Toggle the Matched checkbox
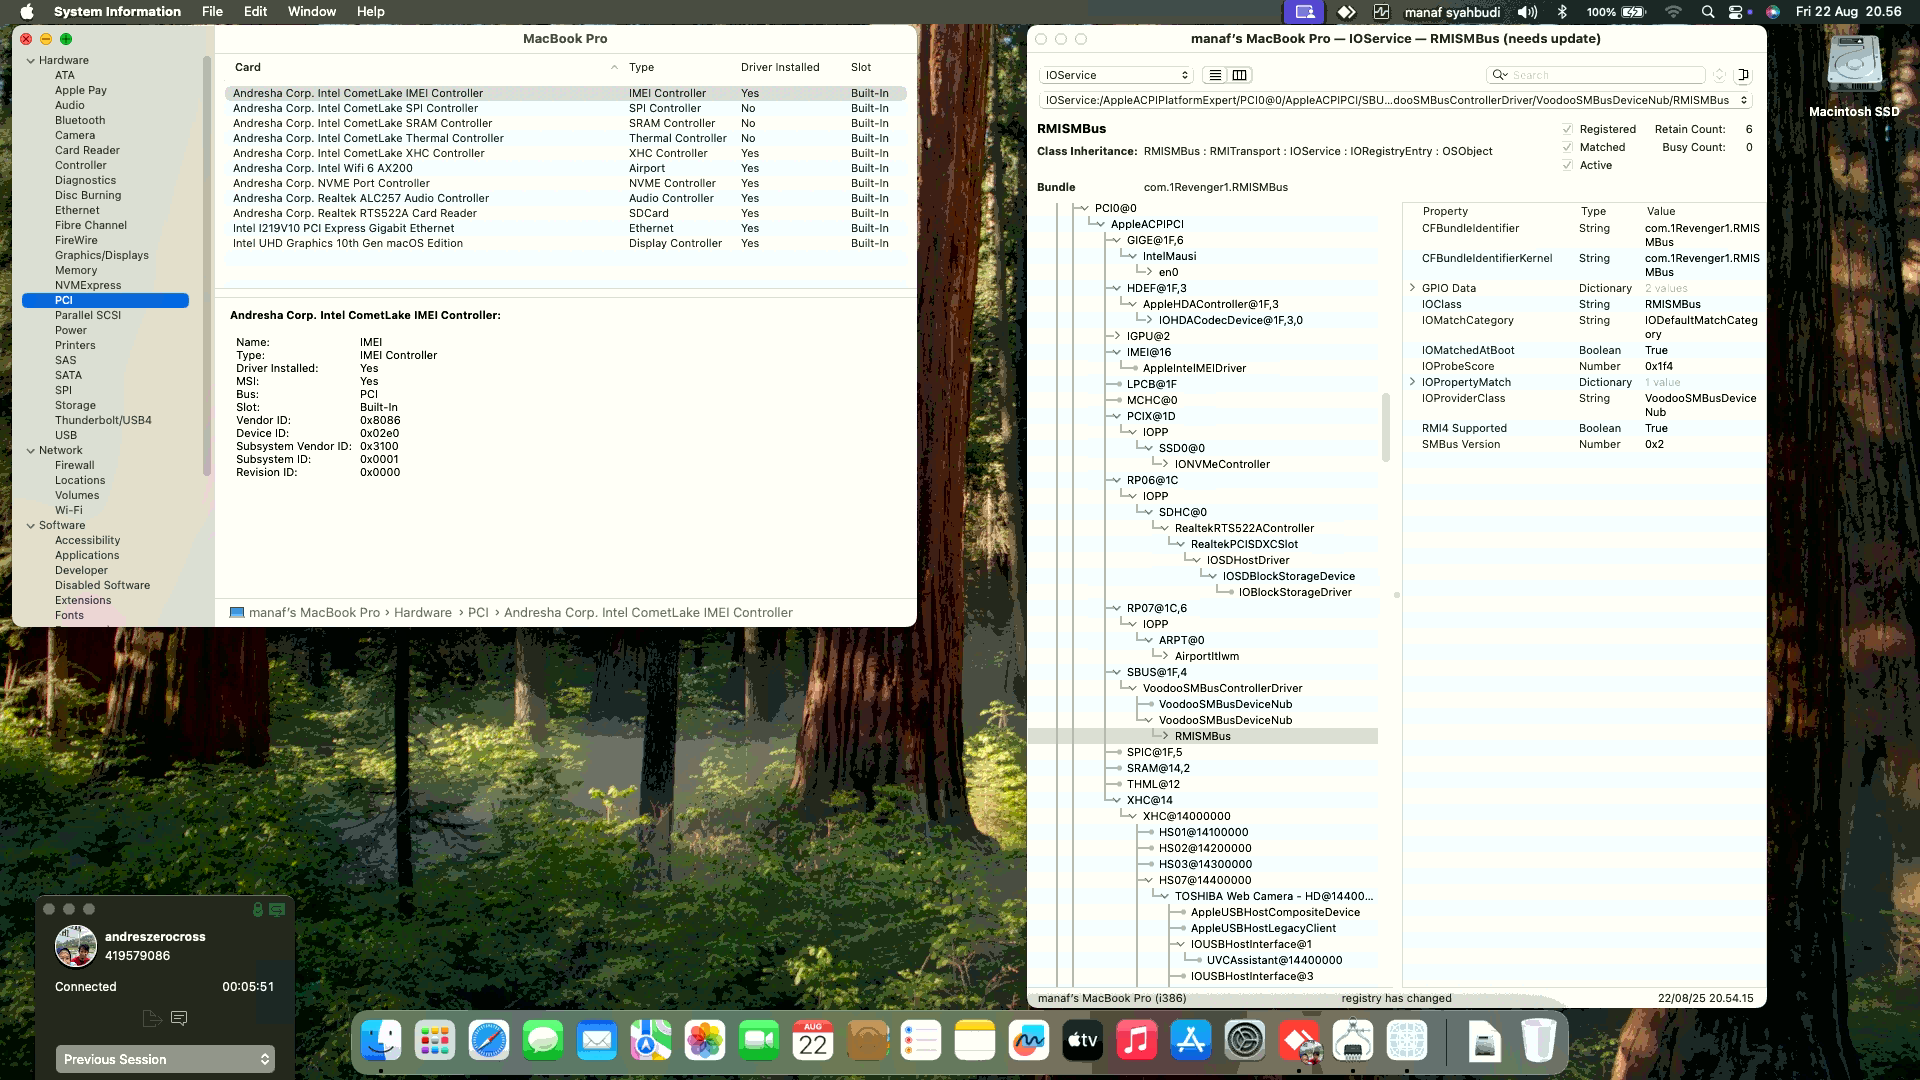Screen dimensions: 1920x1080 1567,147
